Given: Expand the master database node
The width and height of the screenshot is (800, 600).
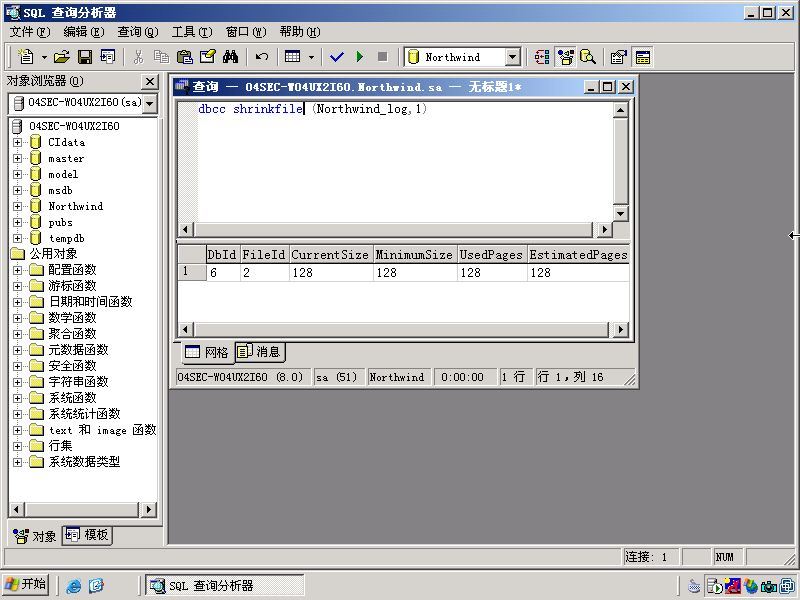Looking at the screenshot, I should click(x=17, y=158).
